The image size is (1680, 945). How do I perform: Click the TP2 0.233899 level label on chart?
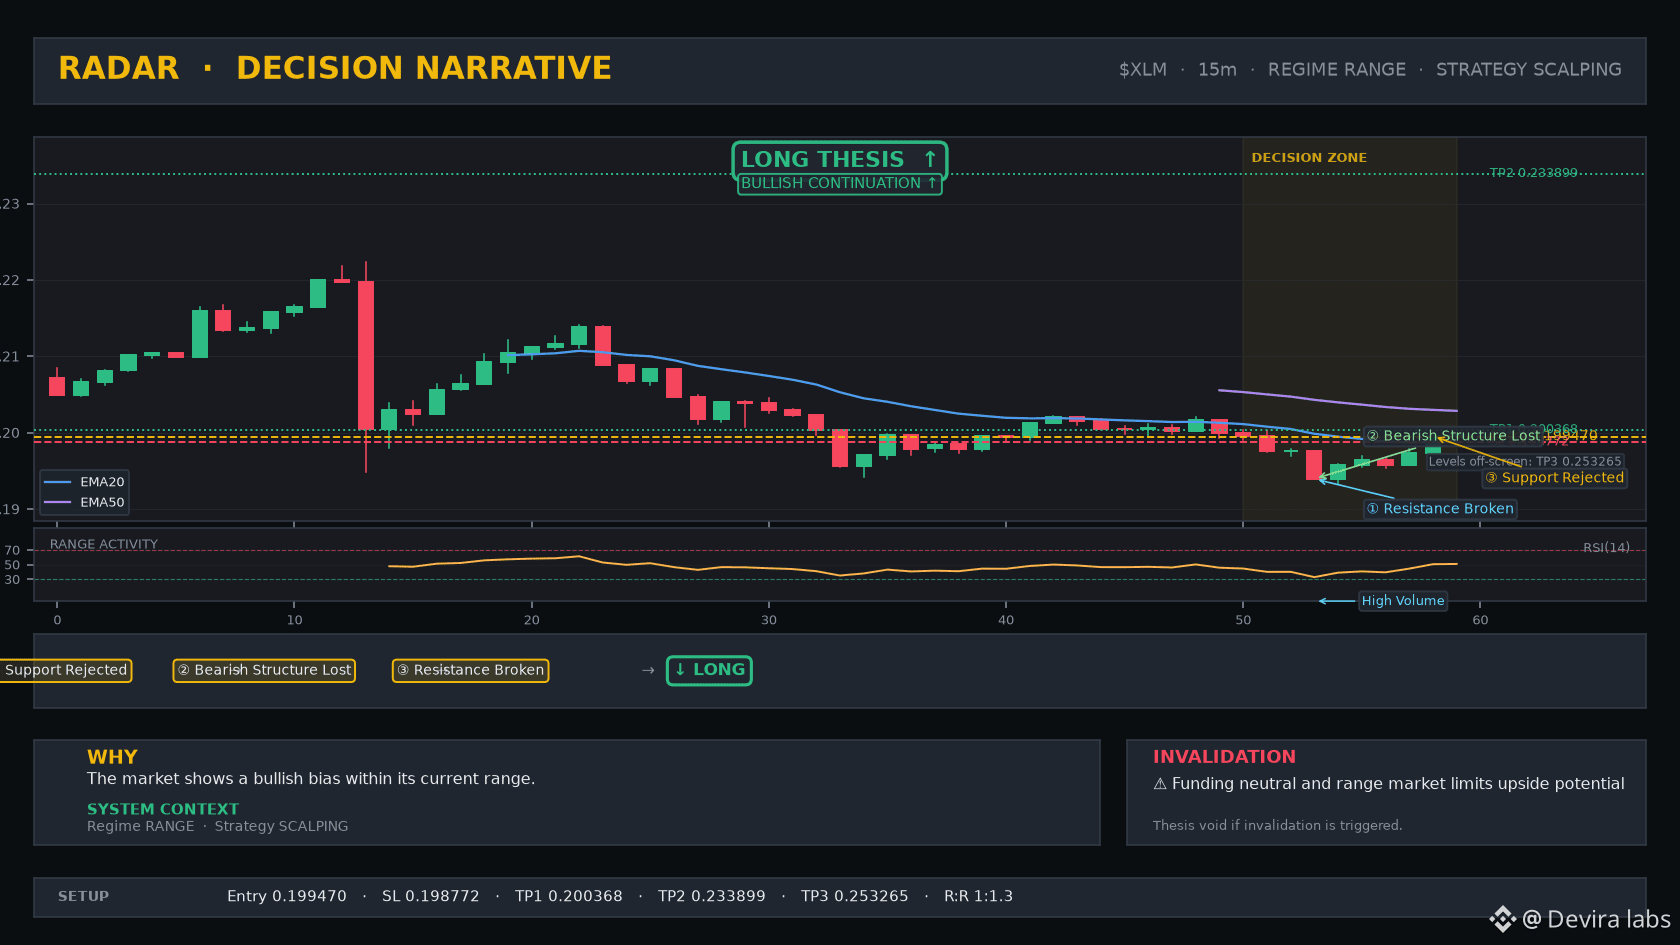click(1533, 173)
